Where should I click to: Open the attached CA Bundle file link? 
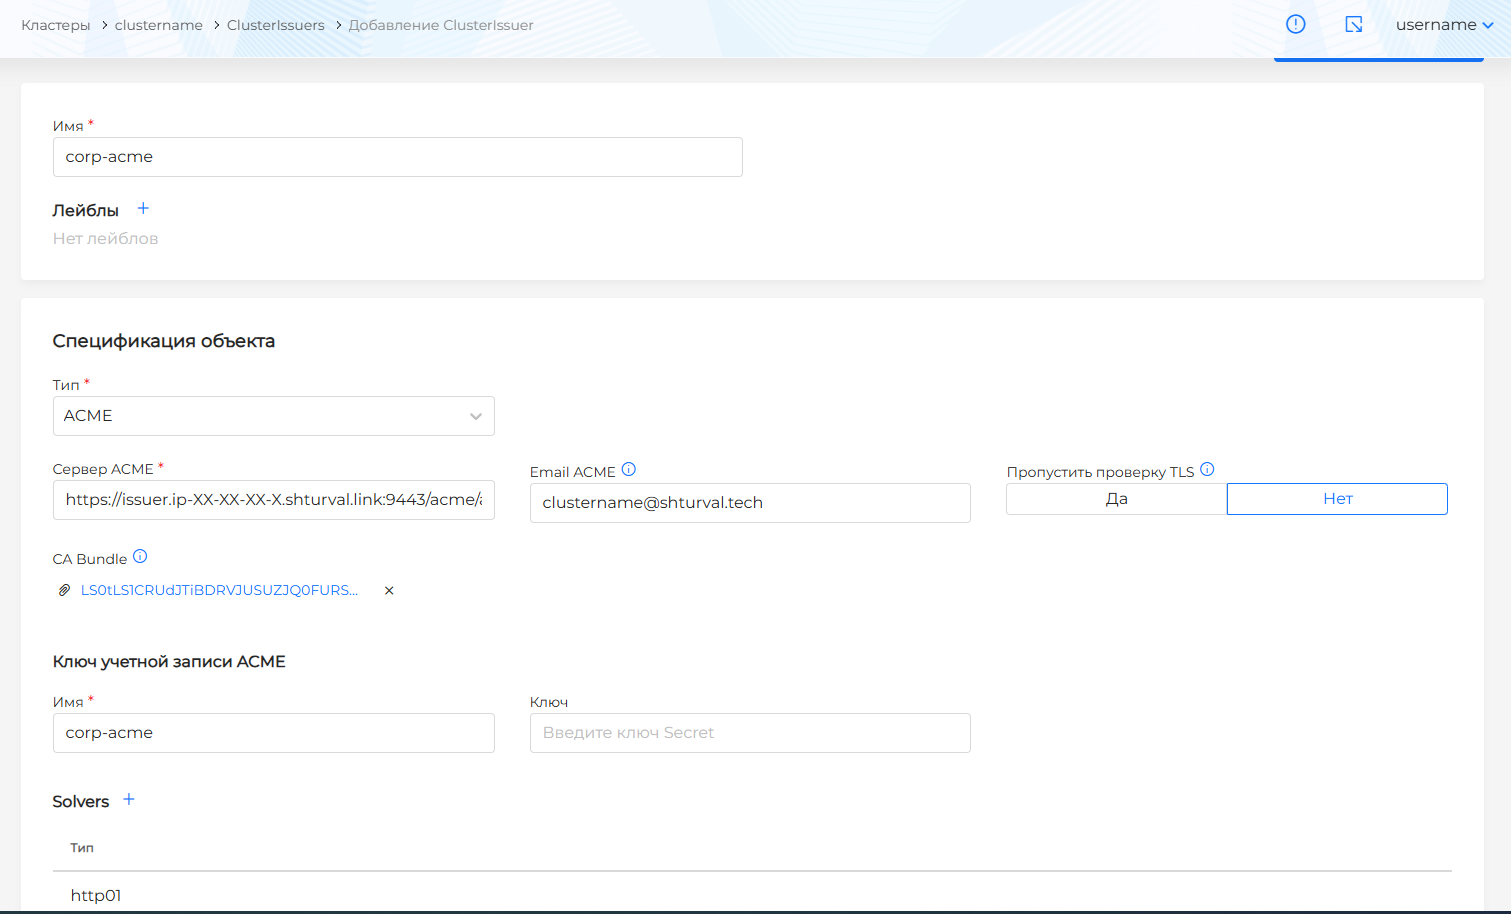pyautogui.click(x=219, y=591)
